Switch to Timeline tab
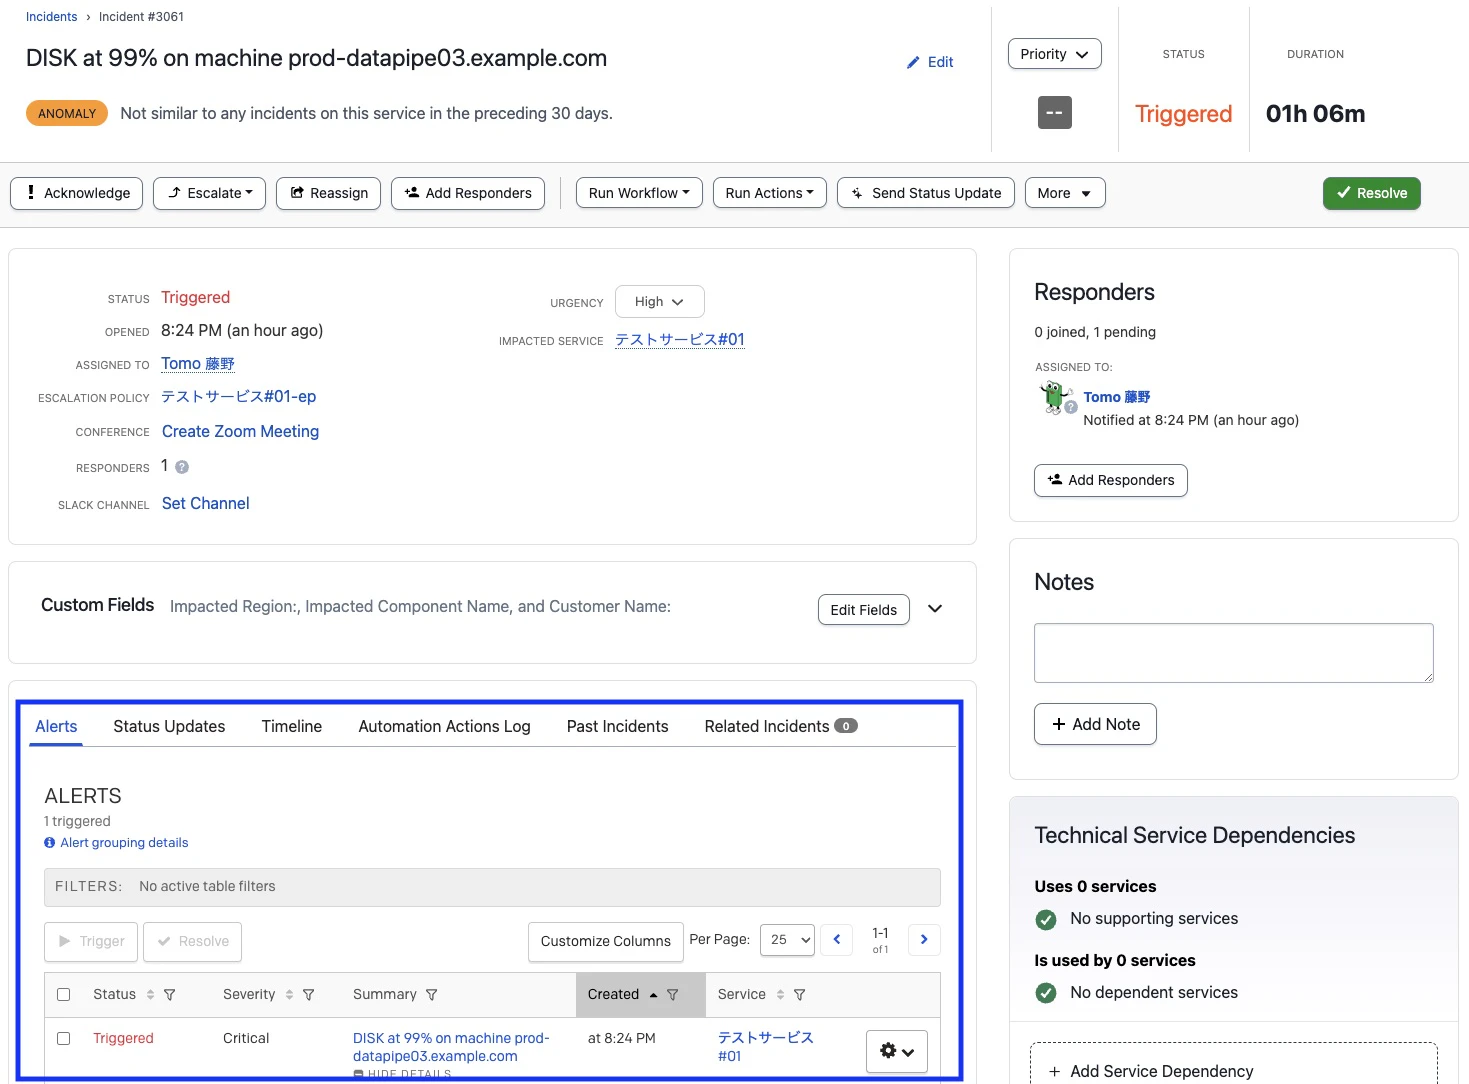The height and width of the screenshot is (1084, 1469). (x=292, y=727)
